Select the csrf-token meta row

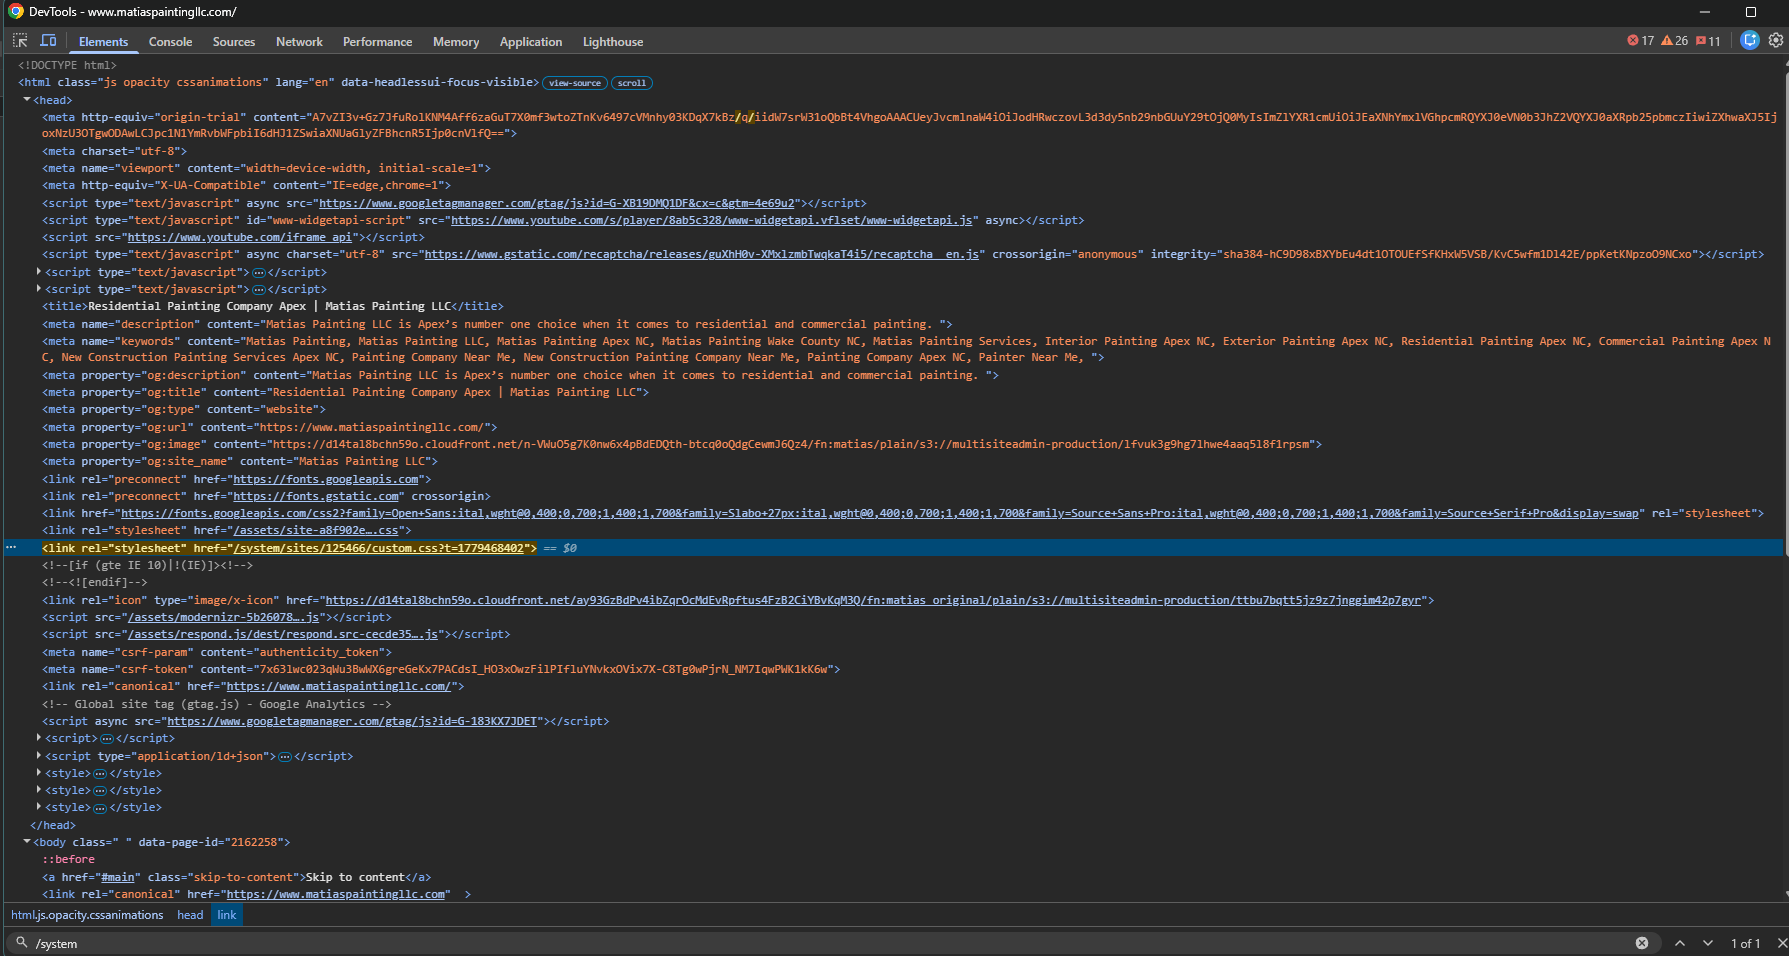coord(441,669)
